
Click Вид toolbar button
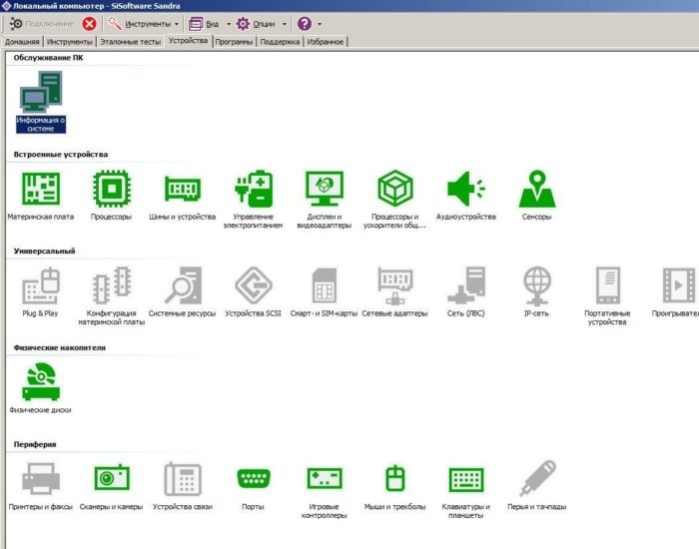[x=205, y=24]
